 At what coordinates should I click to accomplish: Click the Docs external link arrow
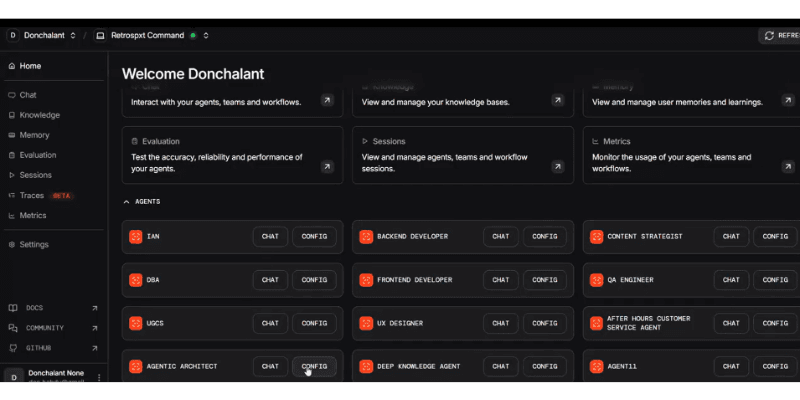coord(94,308)
